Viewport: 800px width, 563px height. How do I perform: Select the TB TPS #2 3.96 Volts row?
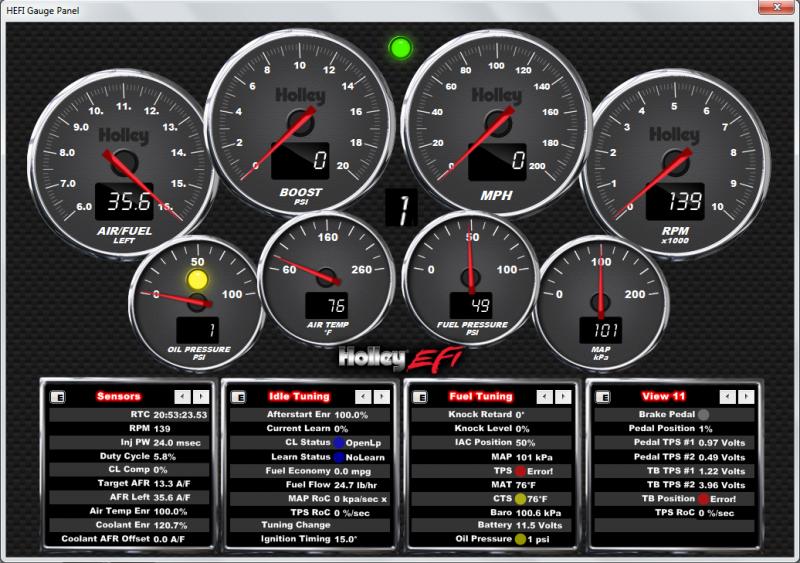pos(674,485)
